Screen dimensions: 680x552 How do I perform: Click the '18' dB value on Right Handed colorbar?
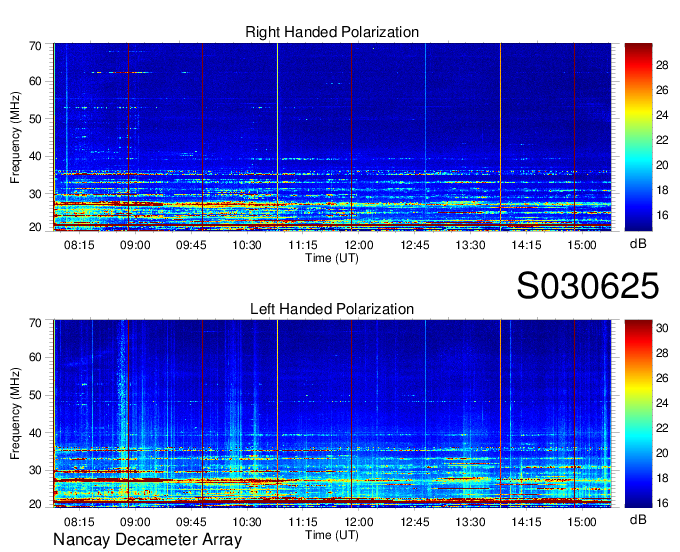click(662, 190)
